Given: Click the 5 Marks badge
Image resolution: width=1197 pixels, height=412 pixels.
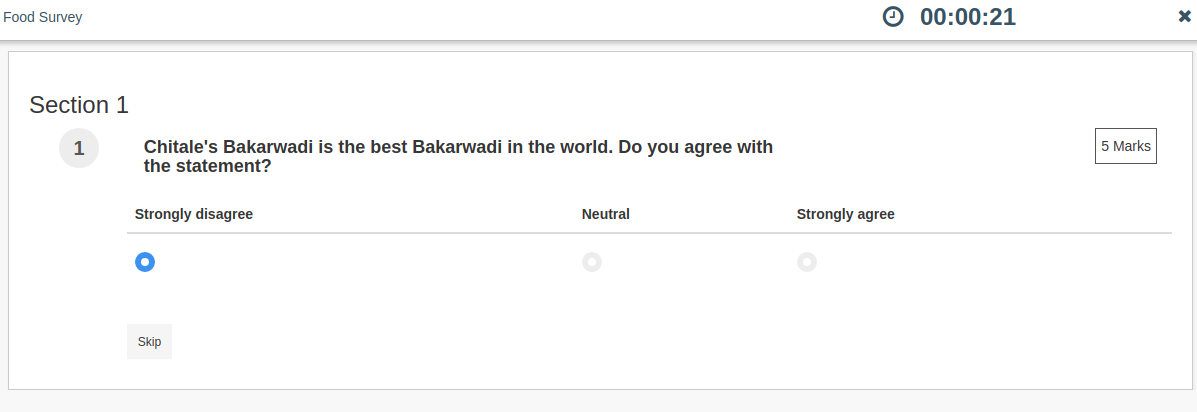Looking at the screenshot, I should coord(1125,146).
